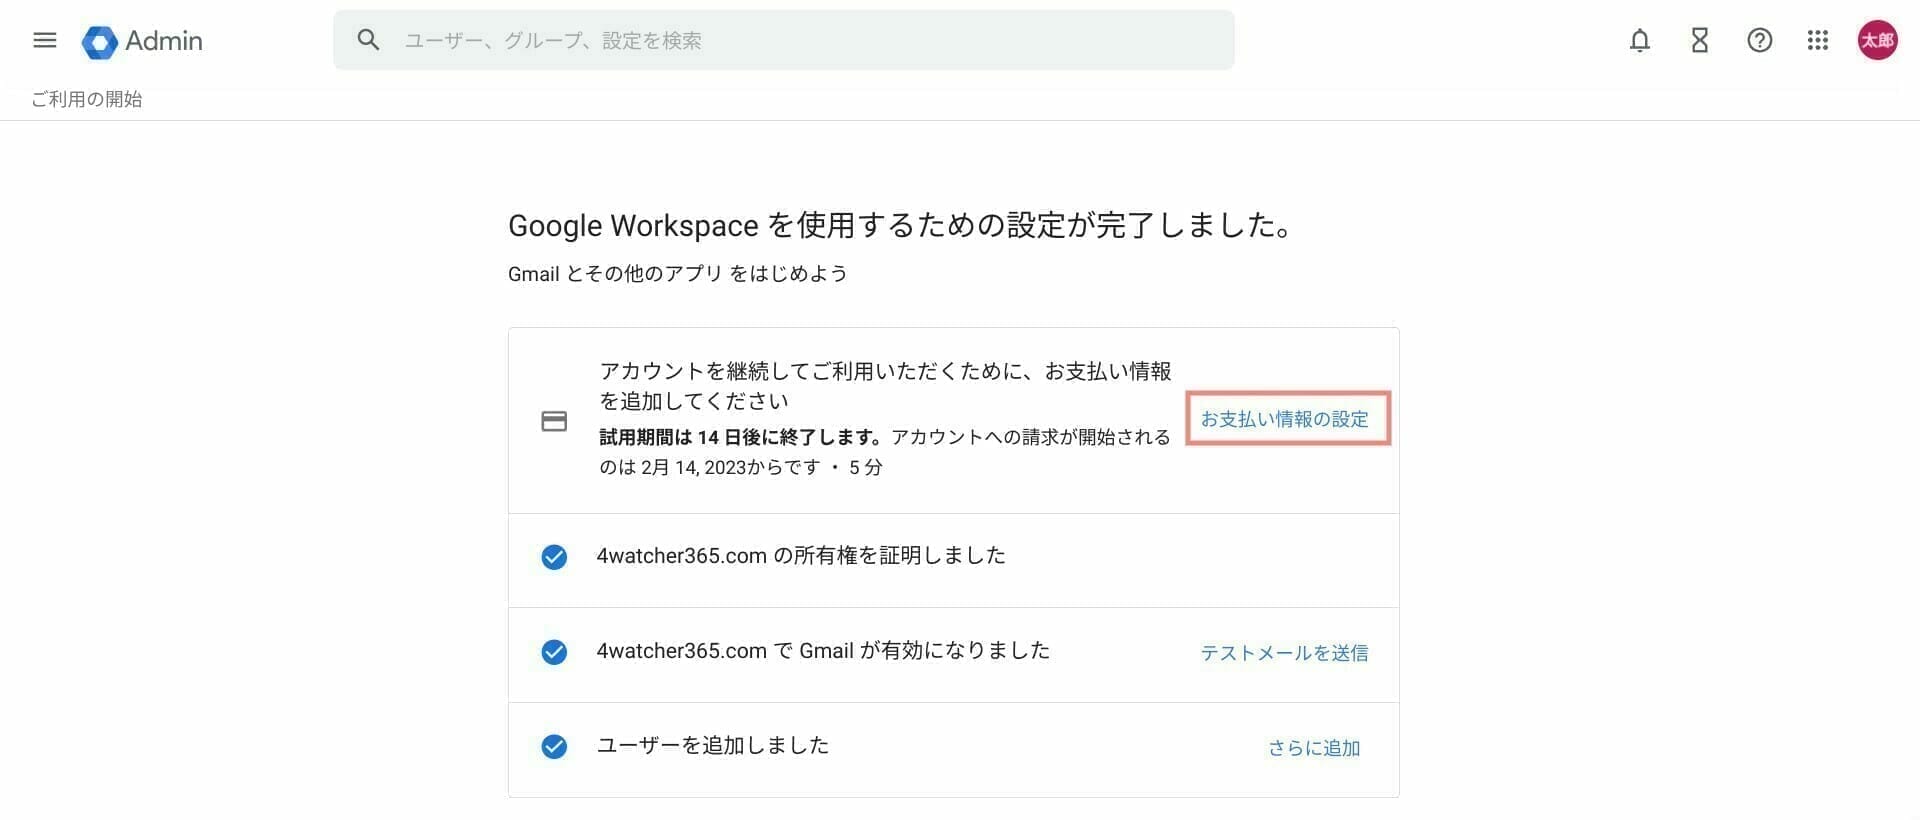
Task: Focus the ユーザー、グループ、設定を検索 search field
Action: [783, 40]
